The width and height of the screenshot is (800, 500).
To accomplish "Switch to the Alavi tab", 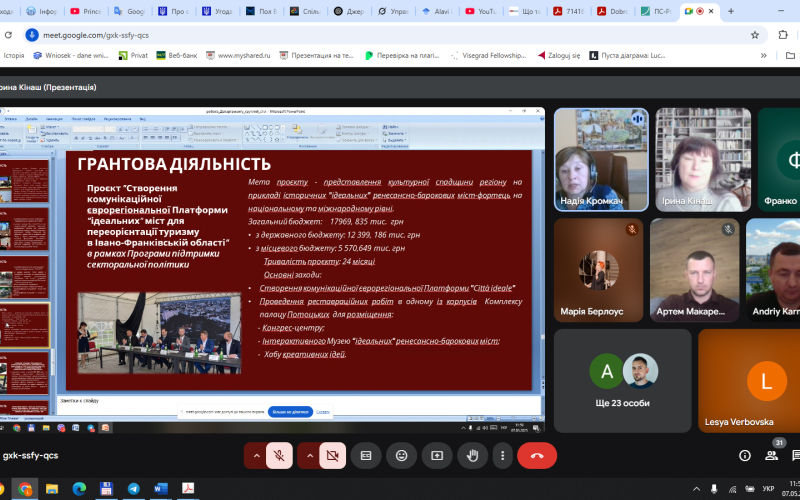I will [437, 11].
